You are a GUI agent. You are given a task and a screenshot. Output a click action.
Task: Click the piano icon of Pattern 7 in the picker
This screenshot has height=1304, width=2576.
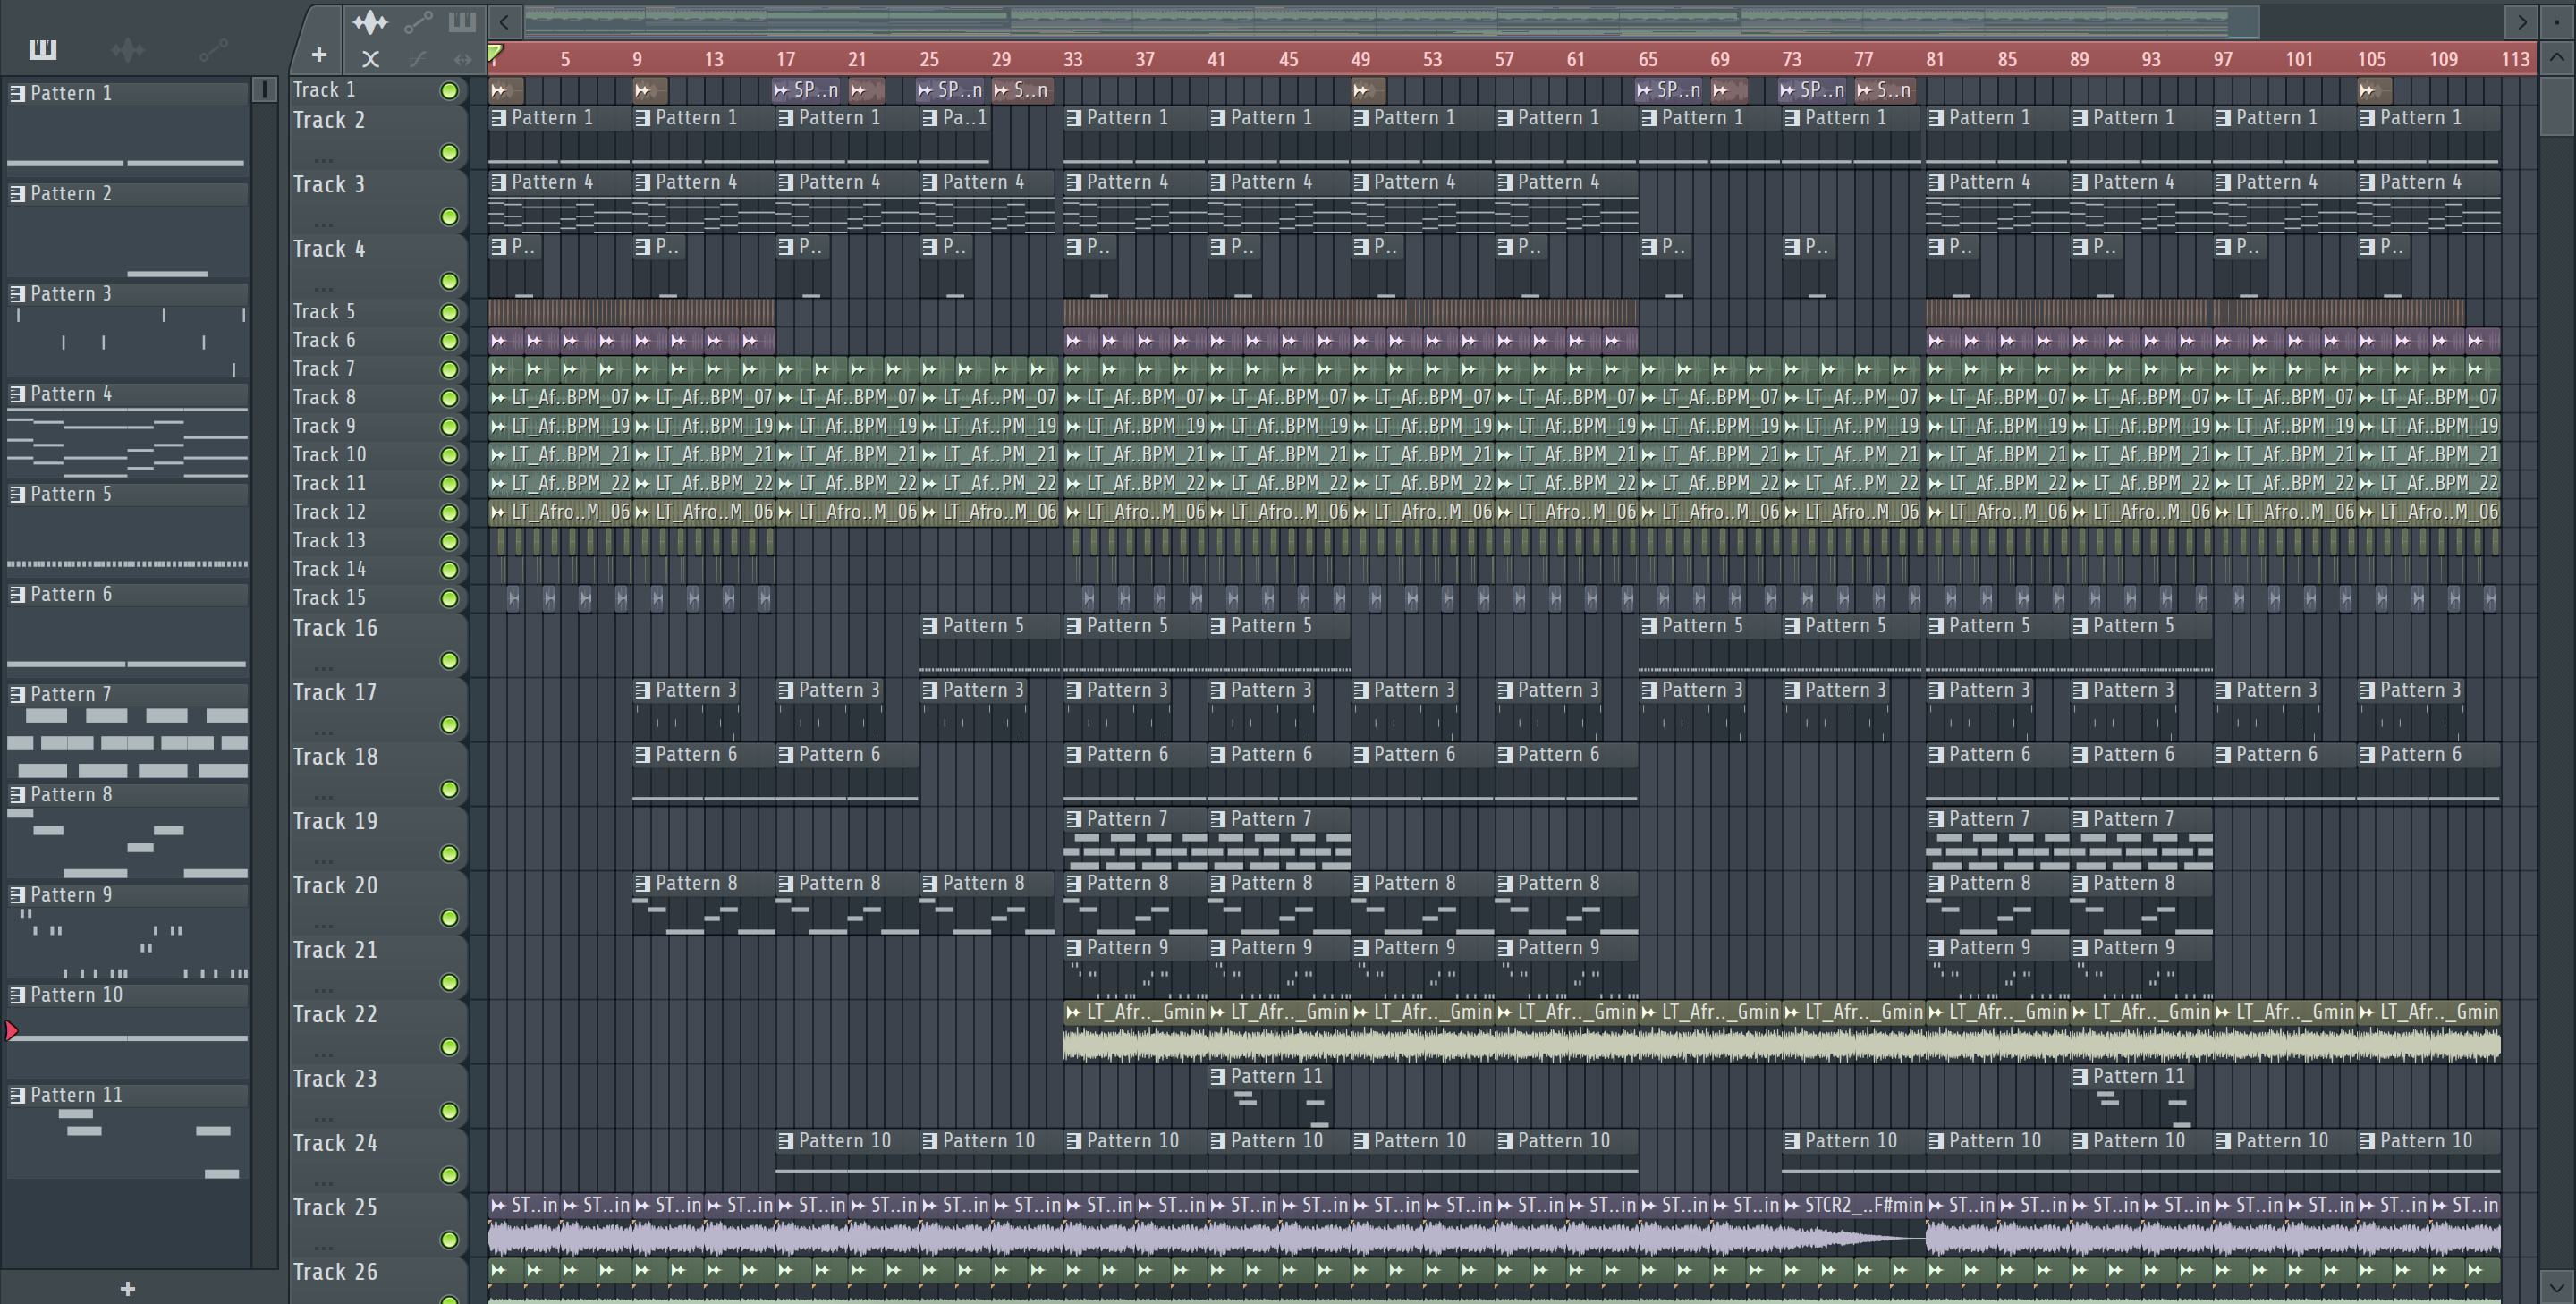(17, 694)
